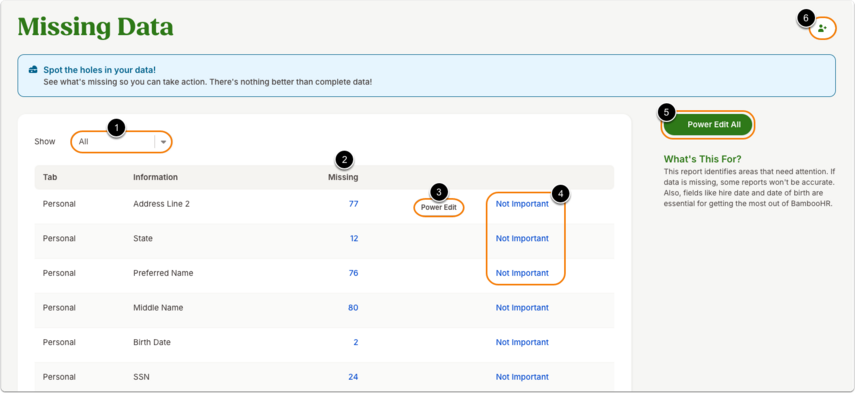Open the Show filter dropdown set to All
This screenshot has height=393, width=855.
point(121,142)
